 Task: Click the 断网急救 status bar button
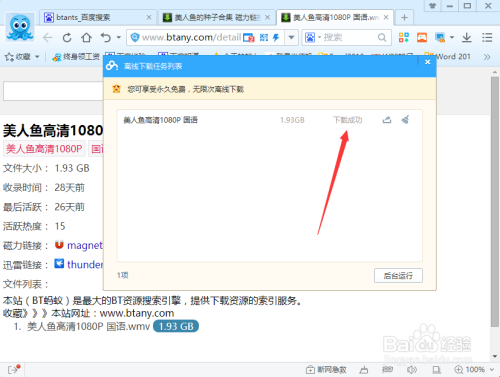coord(327,369)
